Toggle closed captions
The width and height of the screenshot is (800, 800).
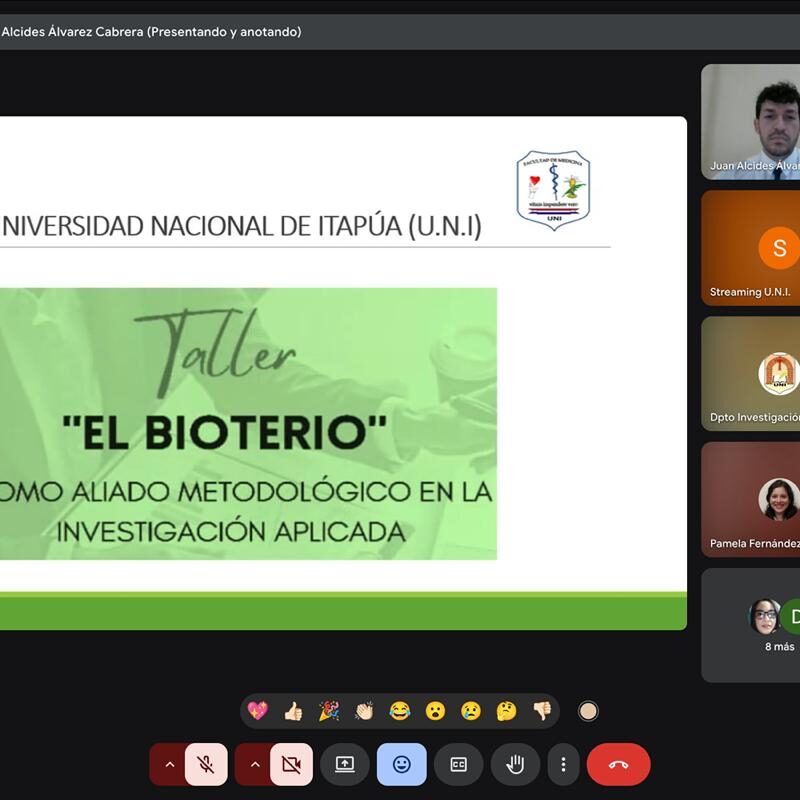[x=459, y=765]
